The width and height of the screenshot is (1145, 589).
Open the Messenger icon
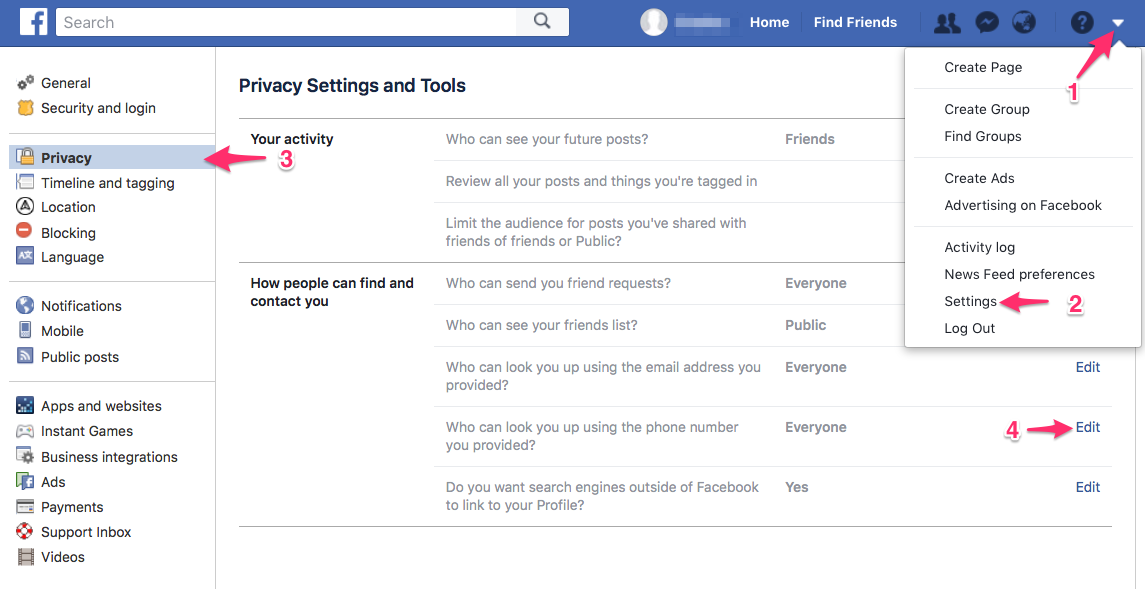[987, 22]
